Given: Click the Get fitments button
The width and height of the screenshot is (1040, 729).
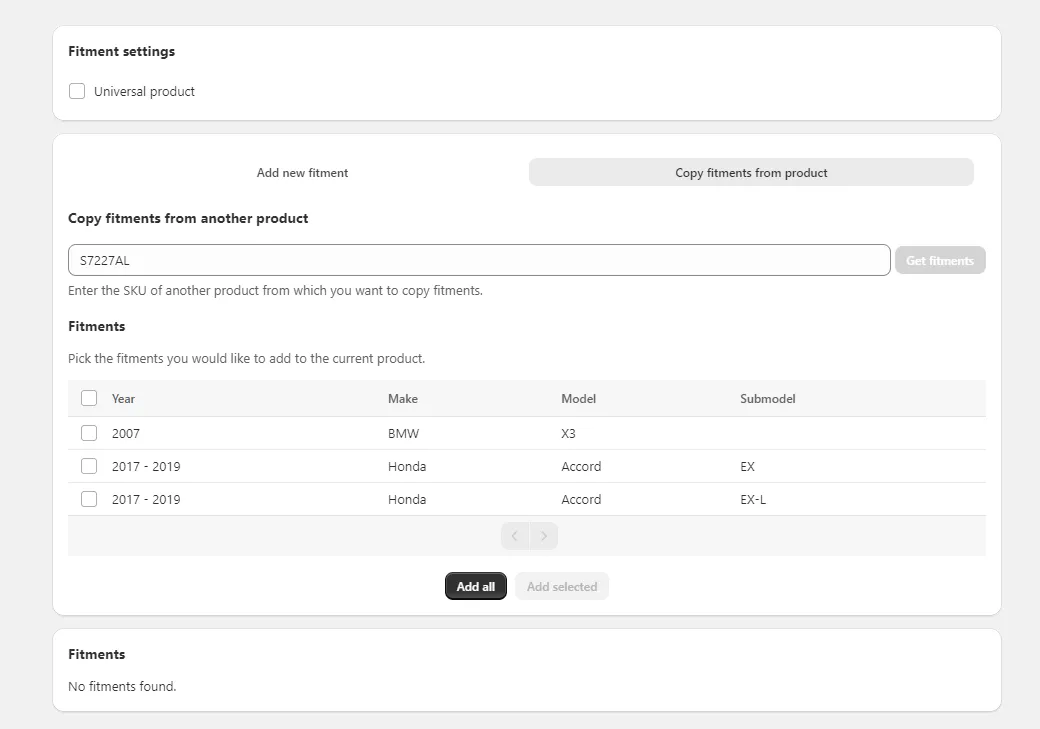Looking at the screenshot, I should pos(939,260).
